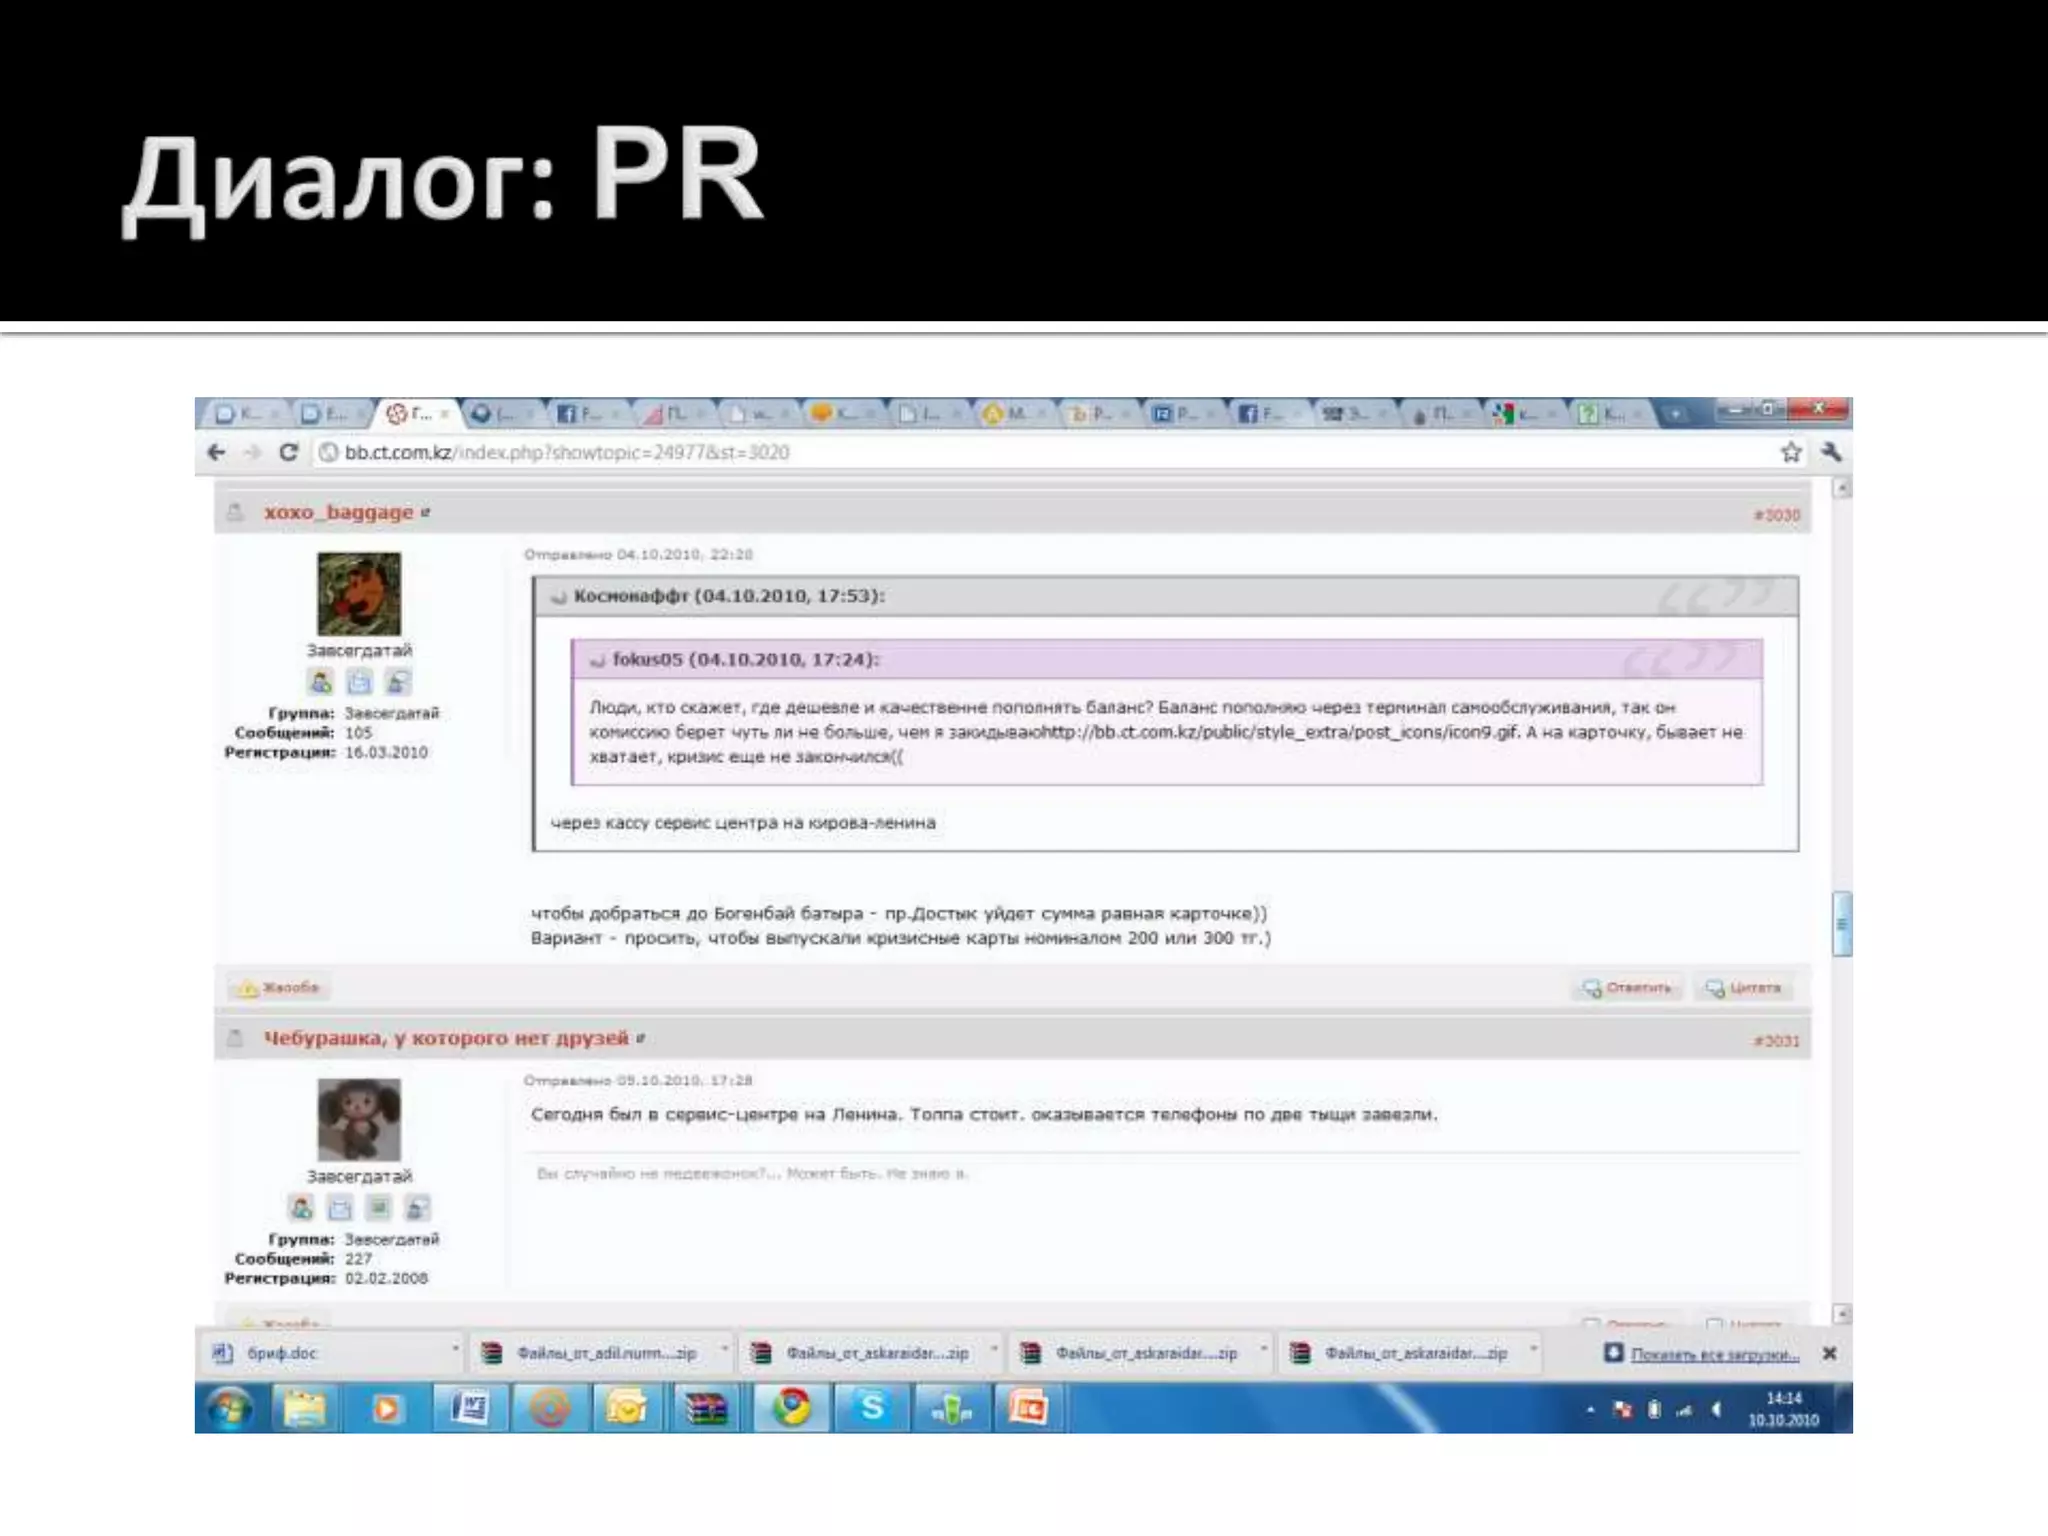This screenshot has width=2048, height=1536.
Task: Open Chrome wrench settings menu
Action: click(1831, 452)
